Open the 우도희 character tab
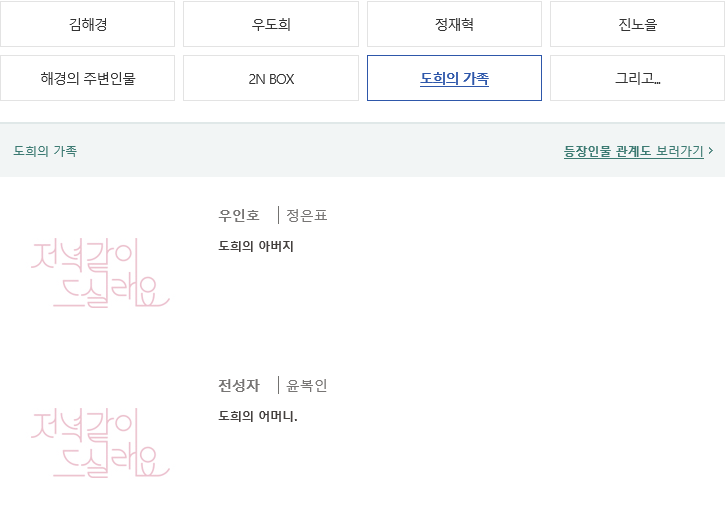The image size is (727, 508). [271, 24]
